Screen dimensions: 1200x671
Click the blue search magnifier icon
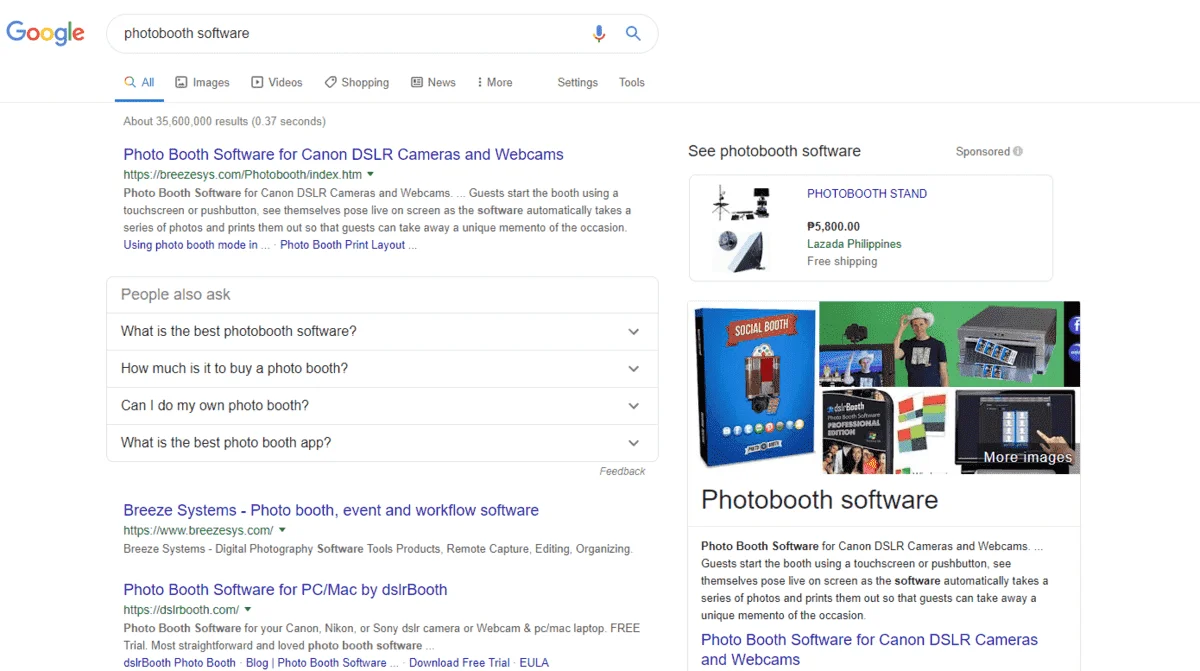pos(633,33)
